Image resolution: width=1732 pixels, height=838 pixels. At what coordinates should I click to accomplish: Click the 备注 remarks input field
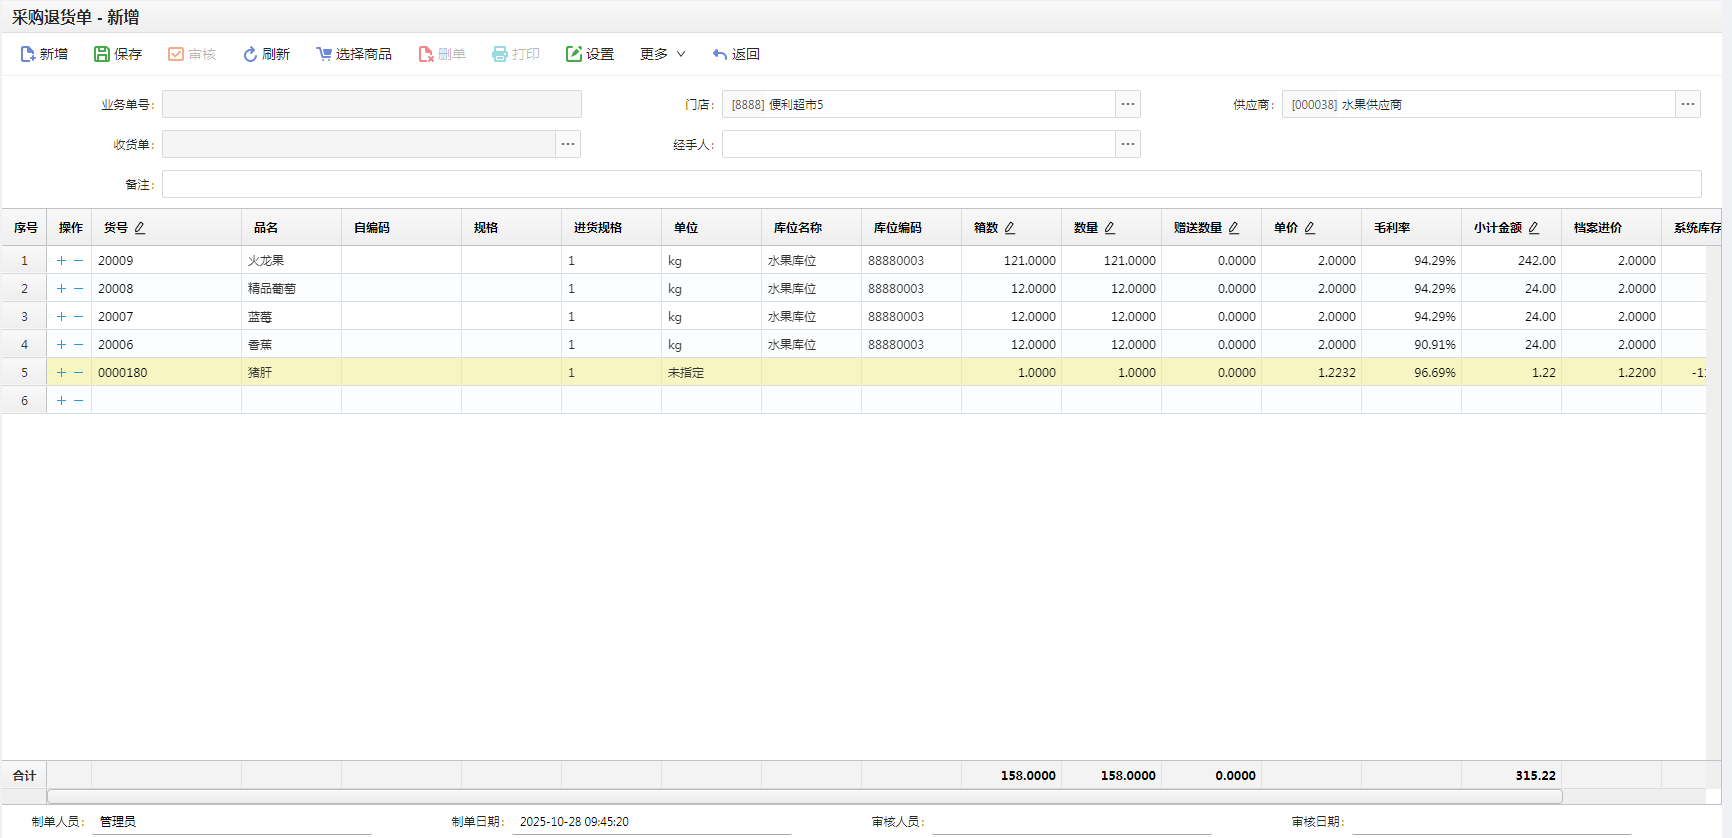tap(930, 184)
